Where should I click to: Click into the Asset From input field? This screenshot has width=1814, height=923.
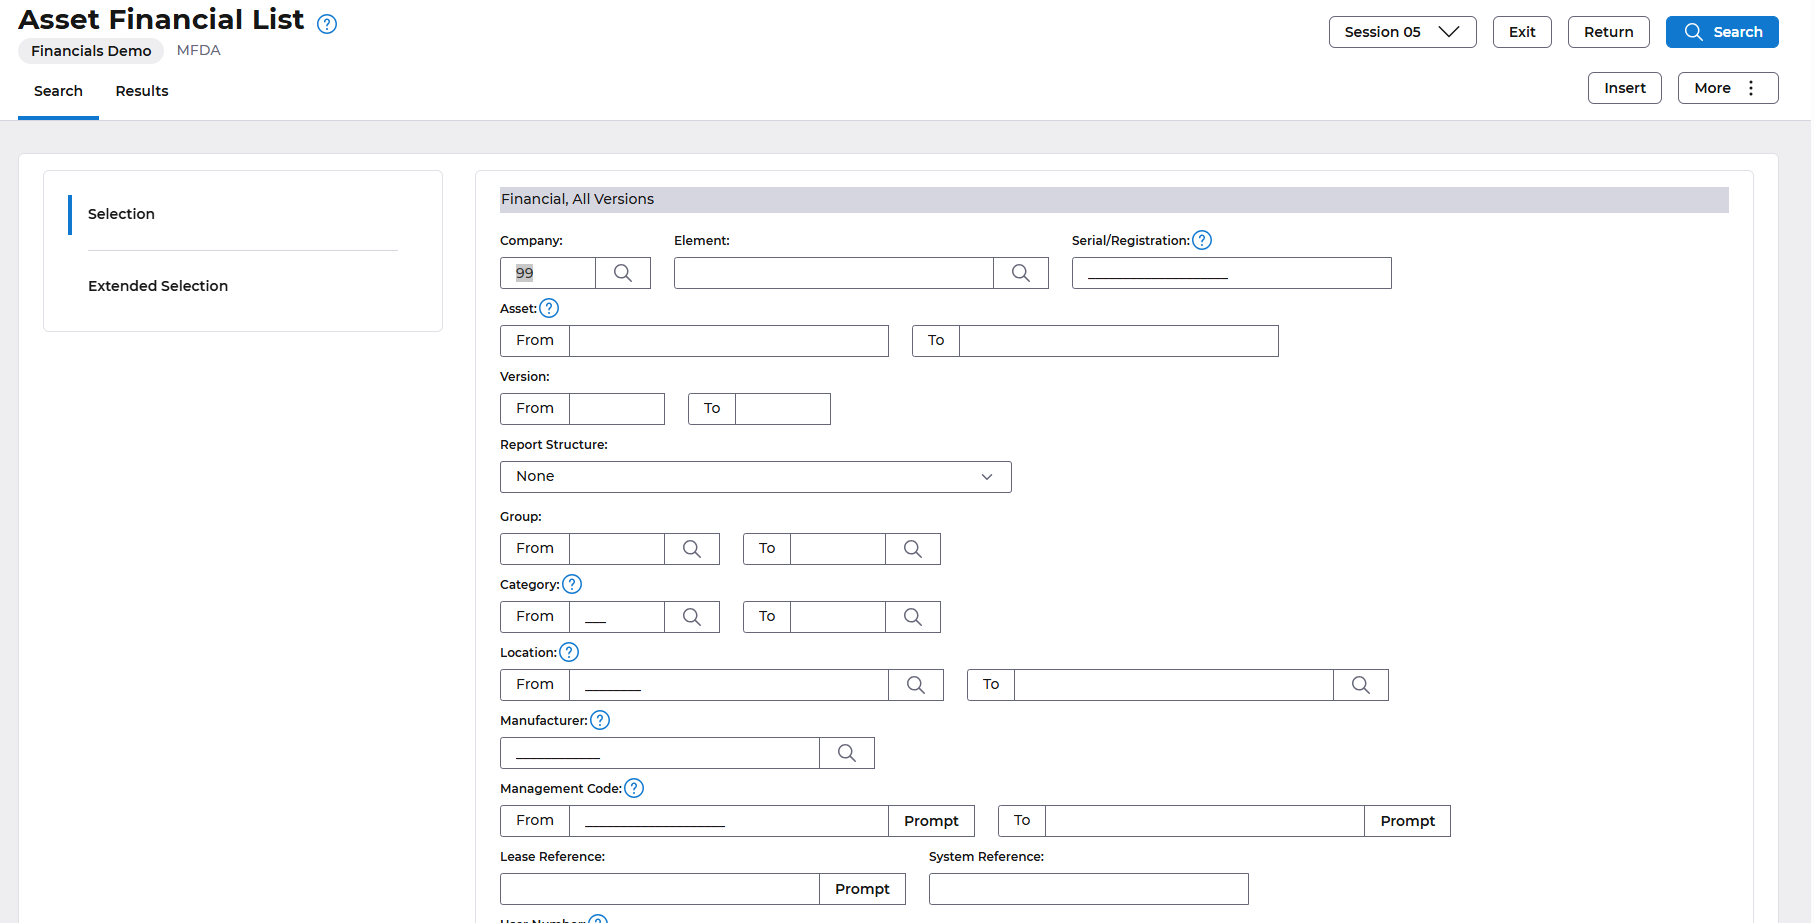728,341
